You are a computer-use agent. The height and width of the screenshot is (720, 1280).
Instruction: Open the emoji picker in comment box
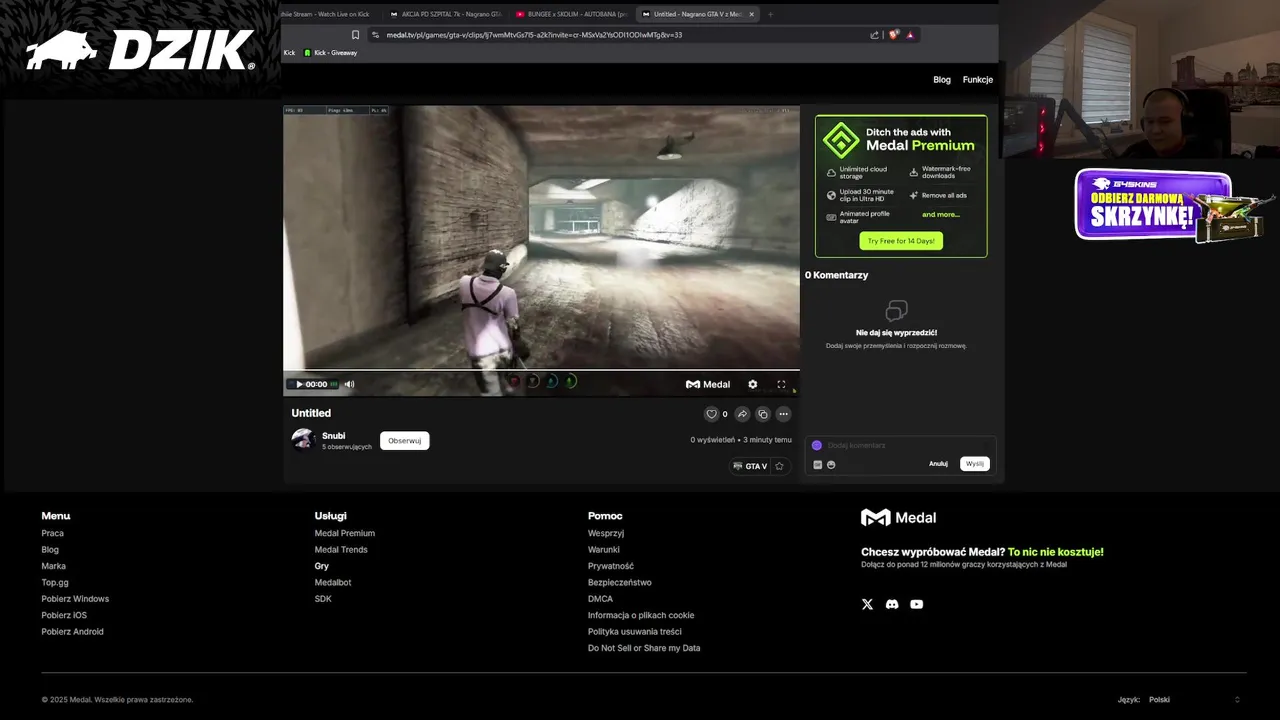click(x=831, y=464)
